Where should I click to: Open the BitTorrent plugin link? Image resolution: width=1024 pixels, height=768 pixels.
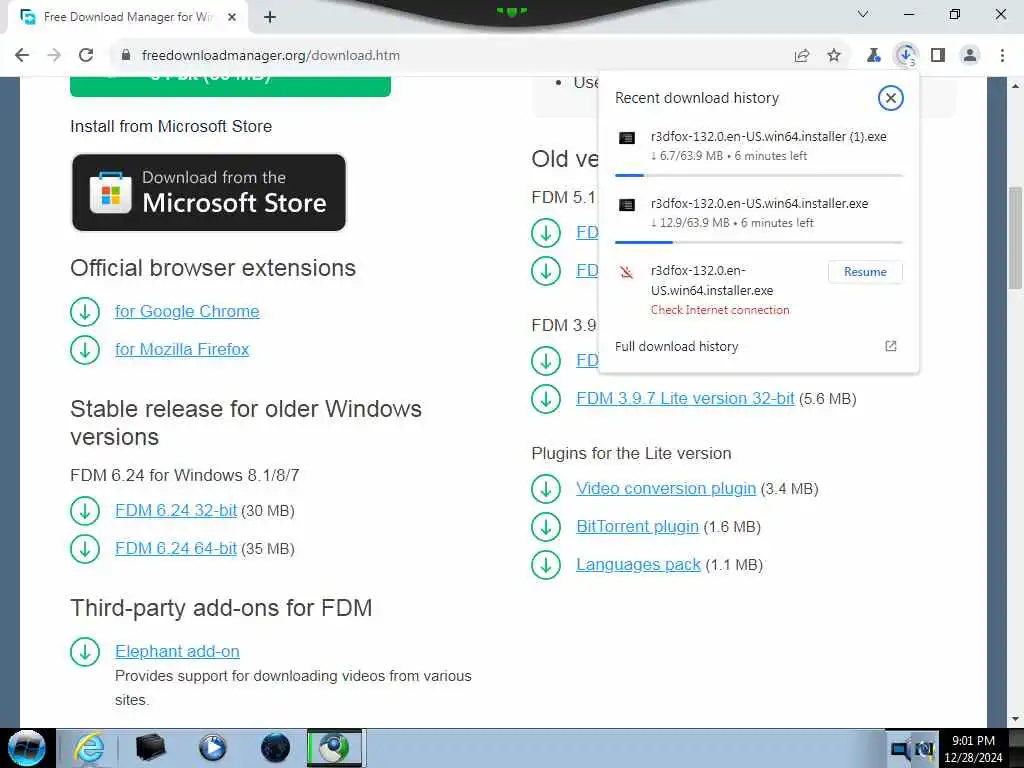point(637,526)
